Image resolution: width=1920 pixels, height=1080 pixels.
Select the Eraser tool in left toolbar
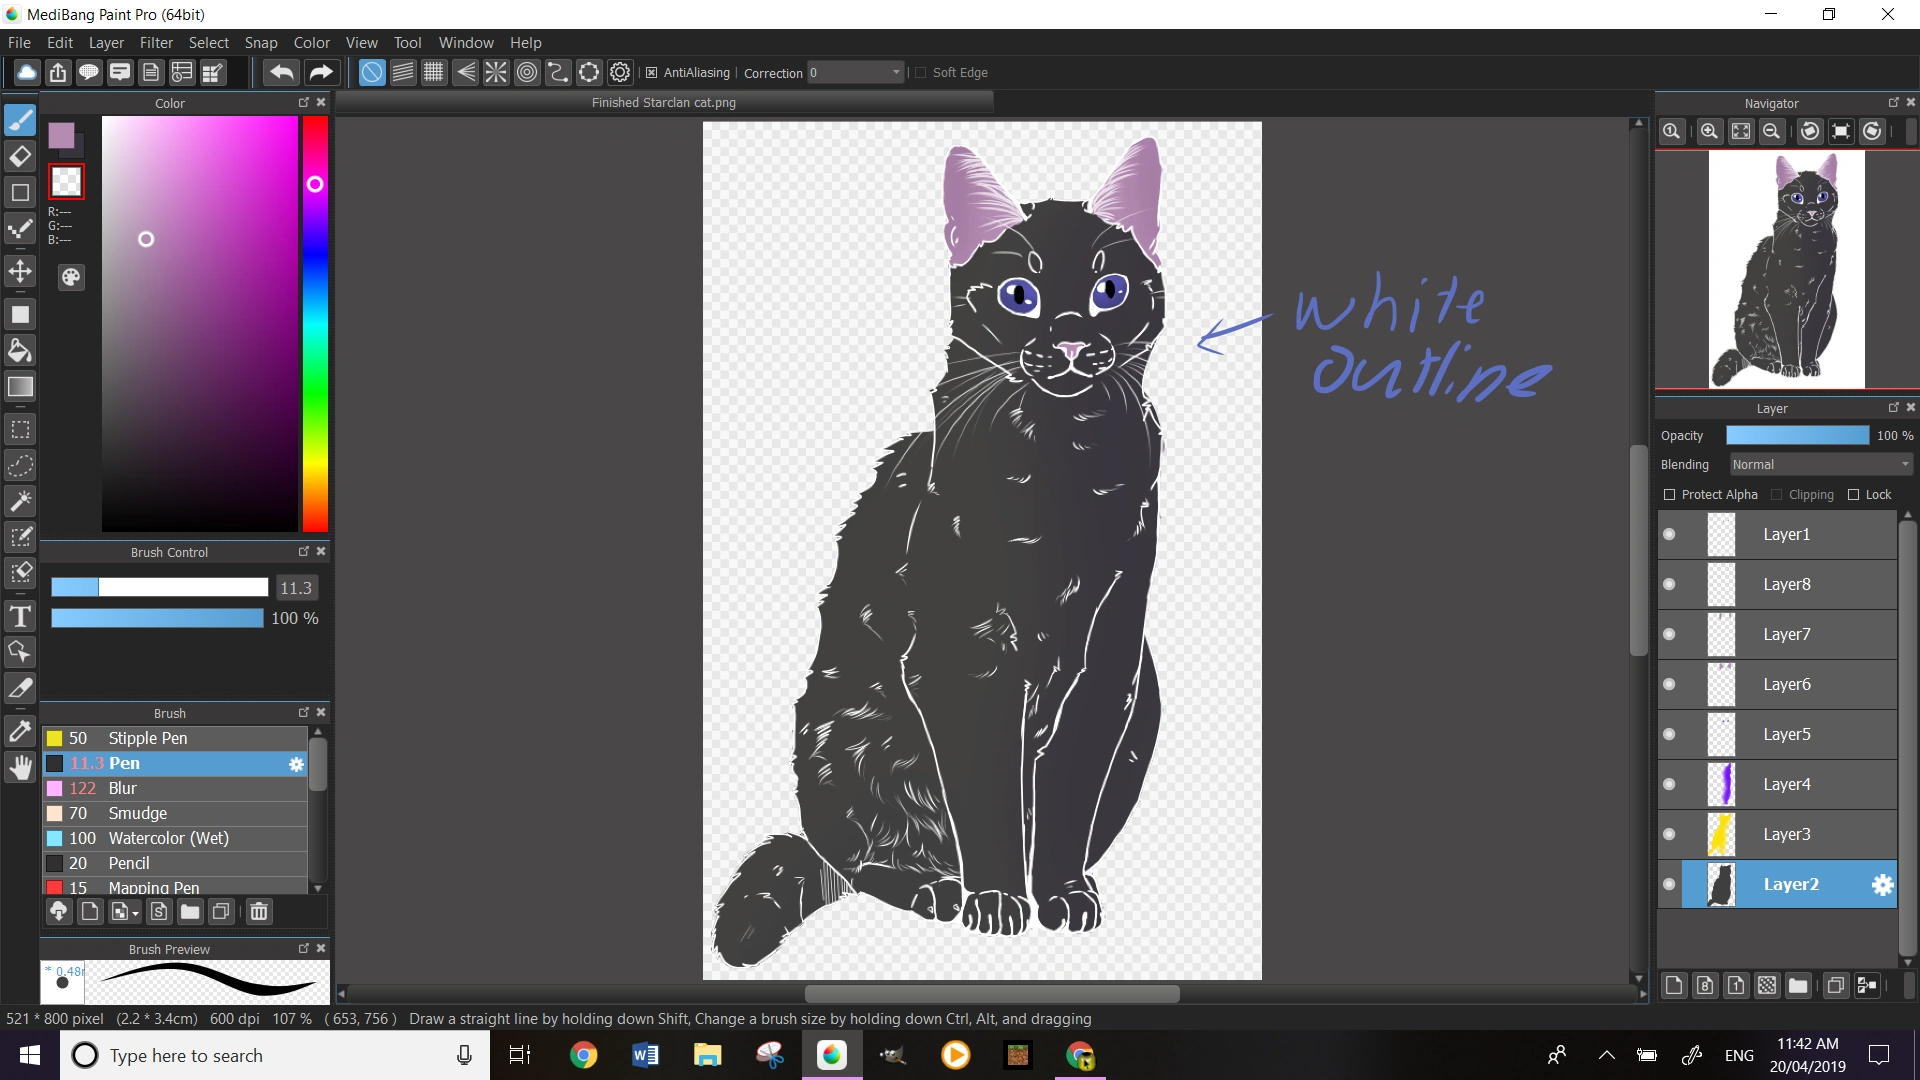tap(20, 156)
